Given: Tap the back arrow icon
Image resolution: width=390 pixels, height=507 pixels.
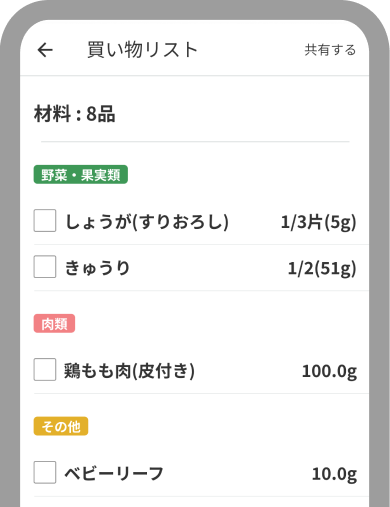Looking at the screenshot, I should tap(45, 50).
